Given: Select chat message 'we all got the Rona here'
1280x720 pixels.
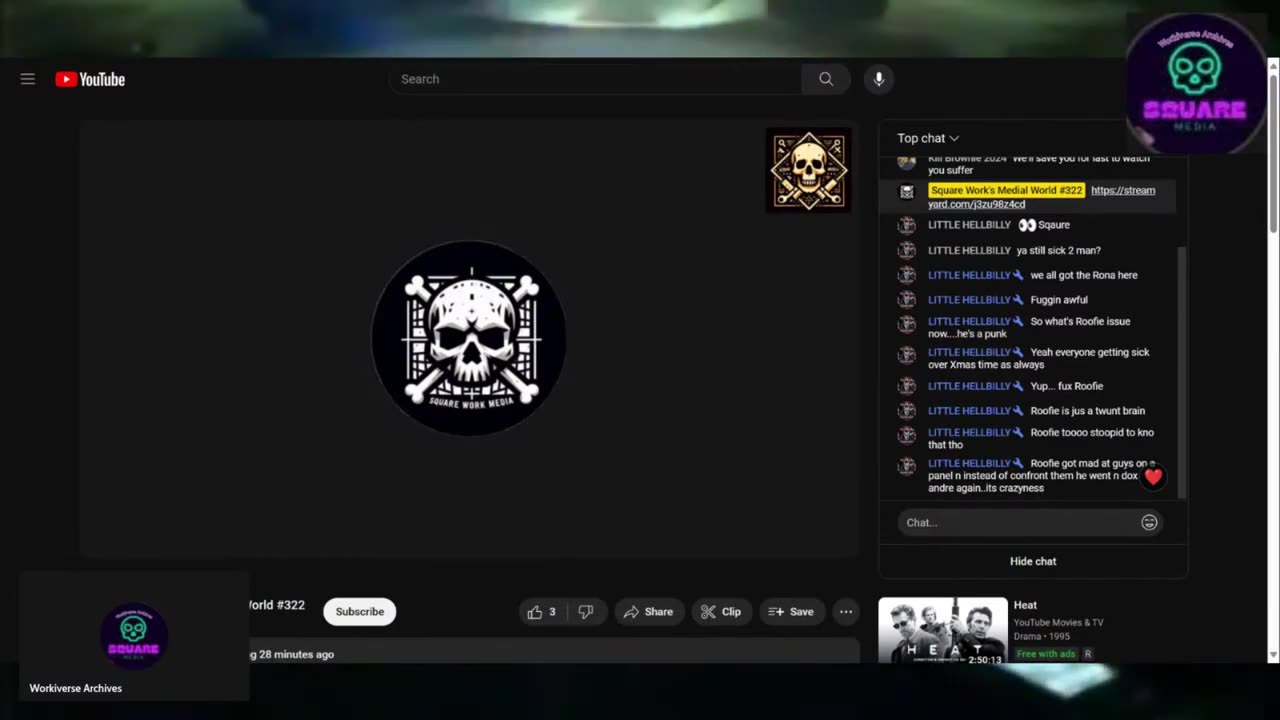Looking at the screenshot, I should pyautogui.click(x=1084, y=275).
